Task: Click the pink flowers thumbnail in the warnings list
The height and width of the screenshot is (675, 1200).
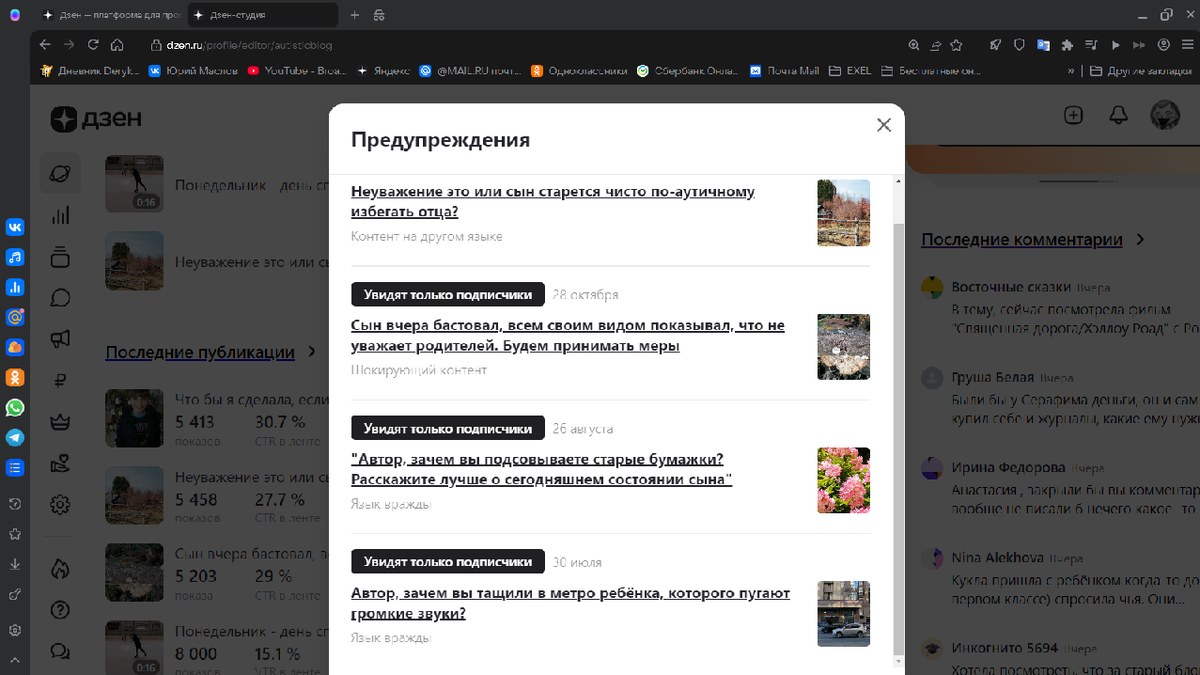Action: 843,480
